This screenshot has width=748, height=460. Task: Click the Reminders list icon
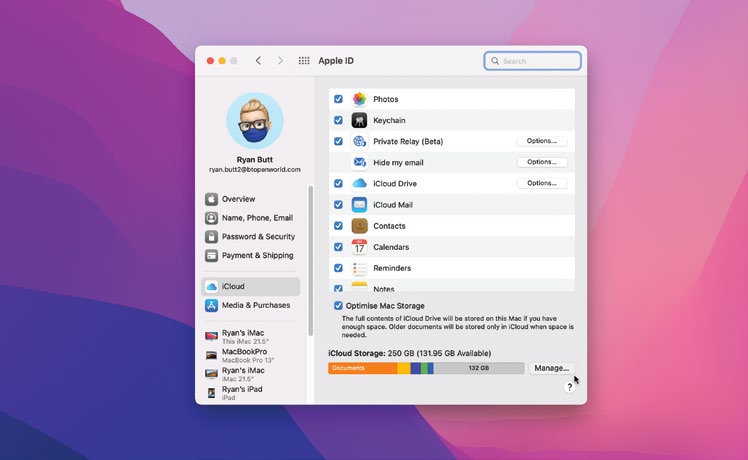point(359,268)
